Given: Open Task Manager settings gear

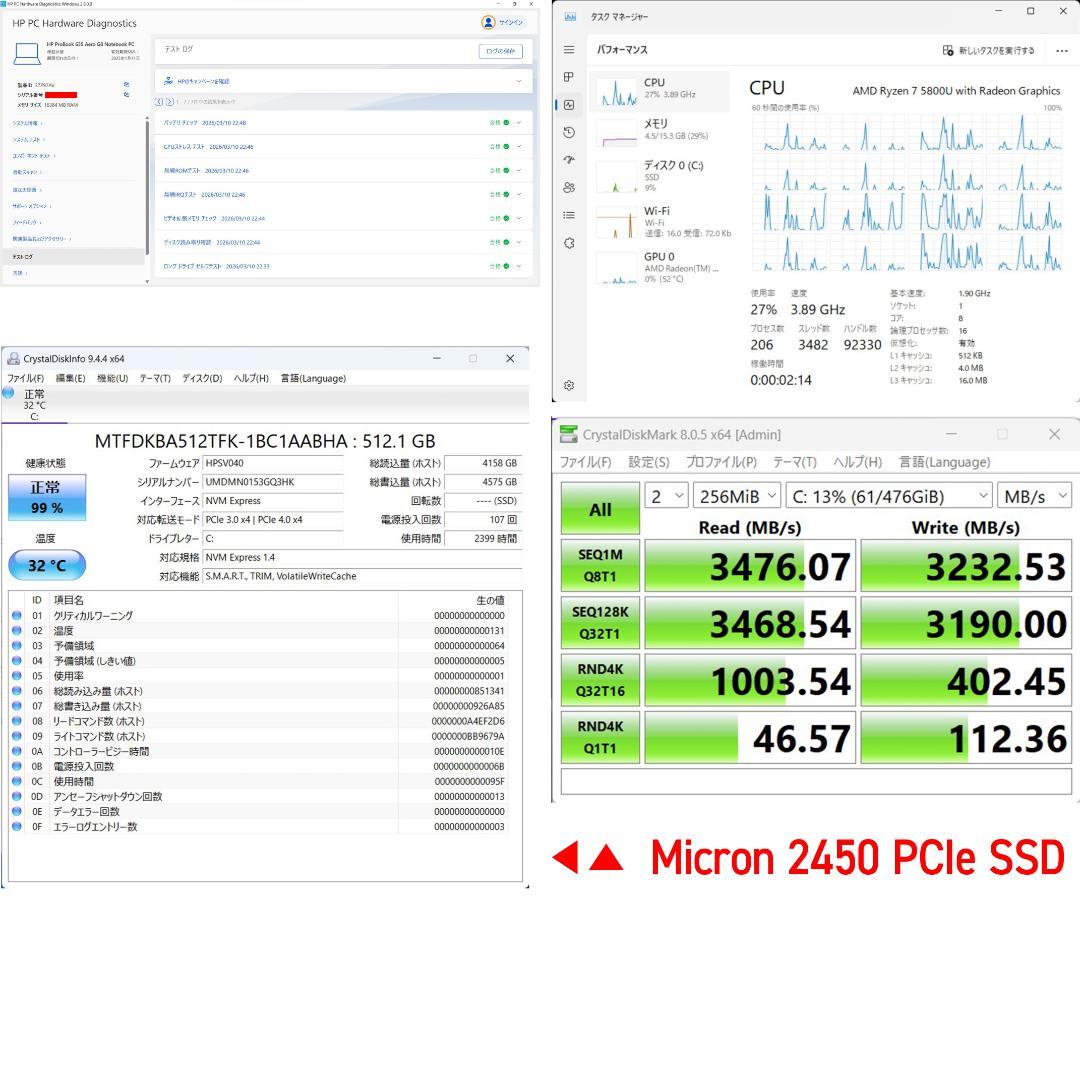Looking at the screenshot, I should pyautogui.click(x=569, y=386).
